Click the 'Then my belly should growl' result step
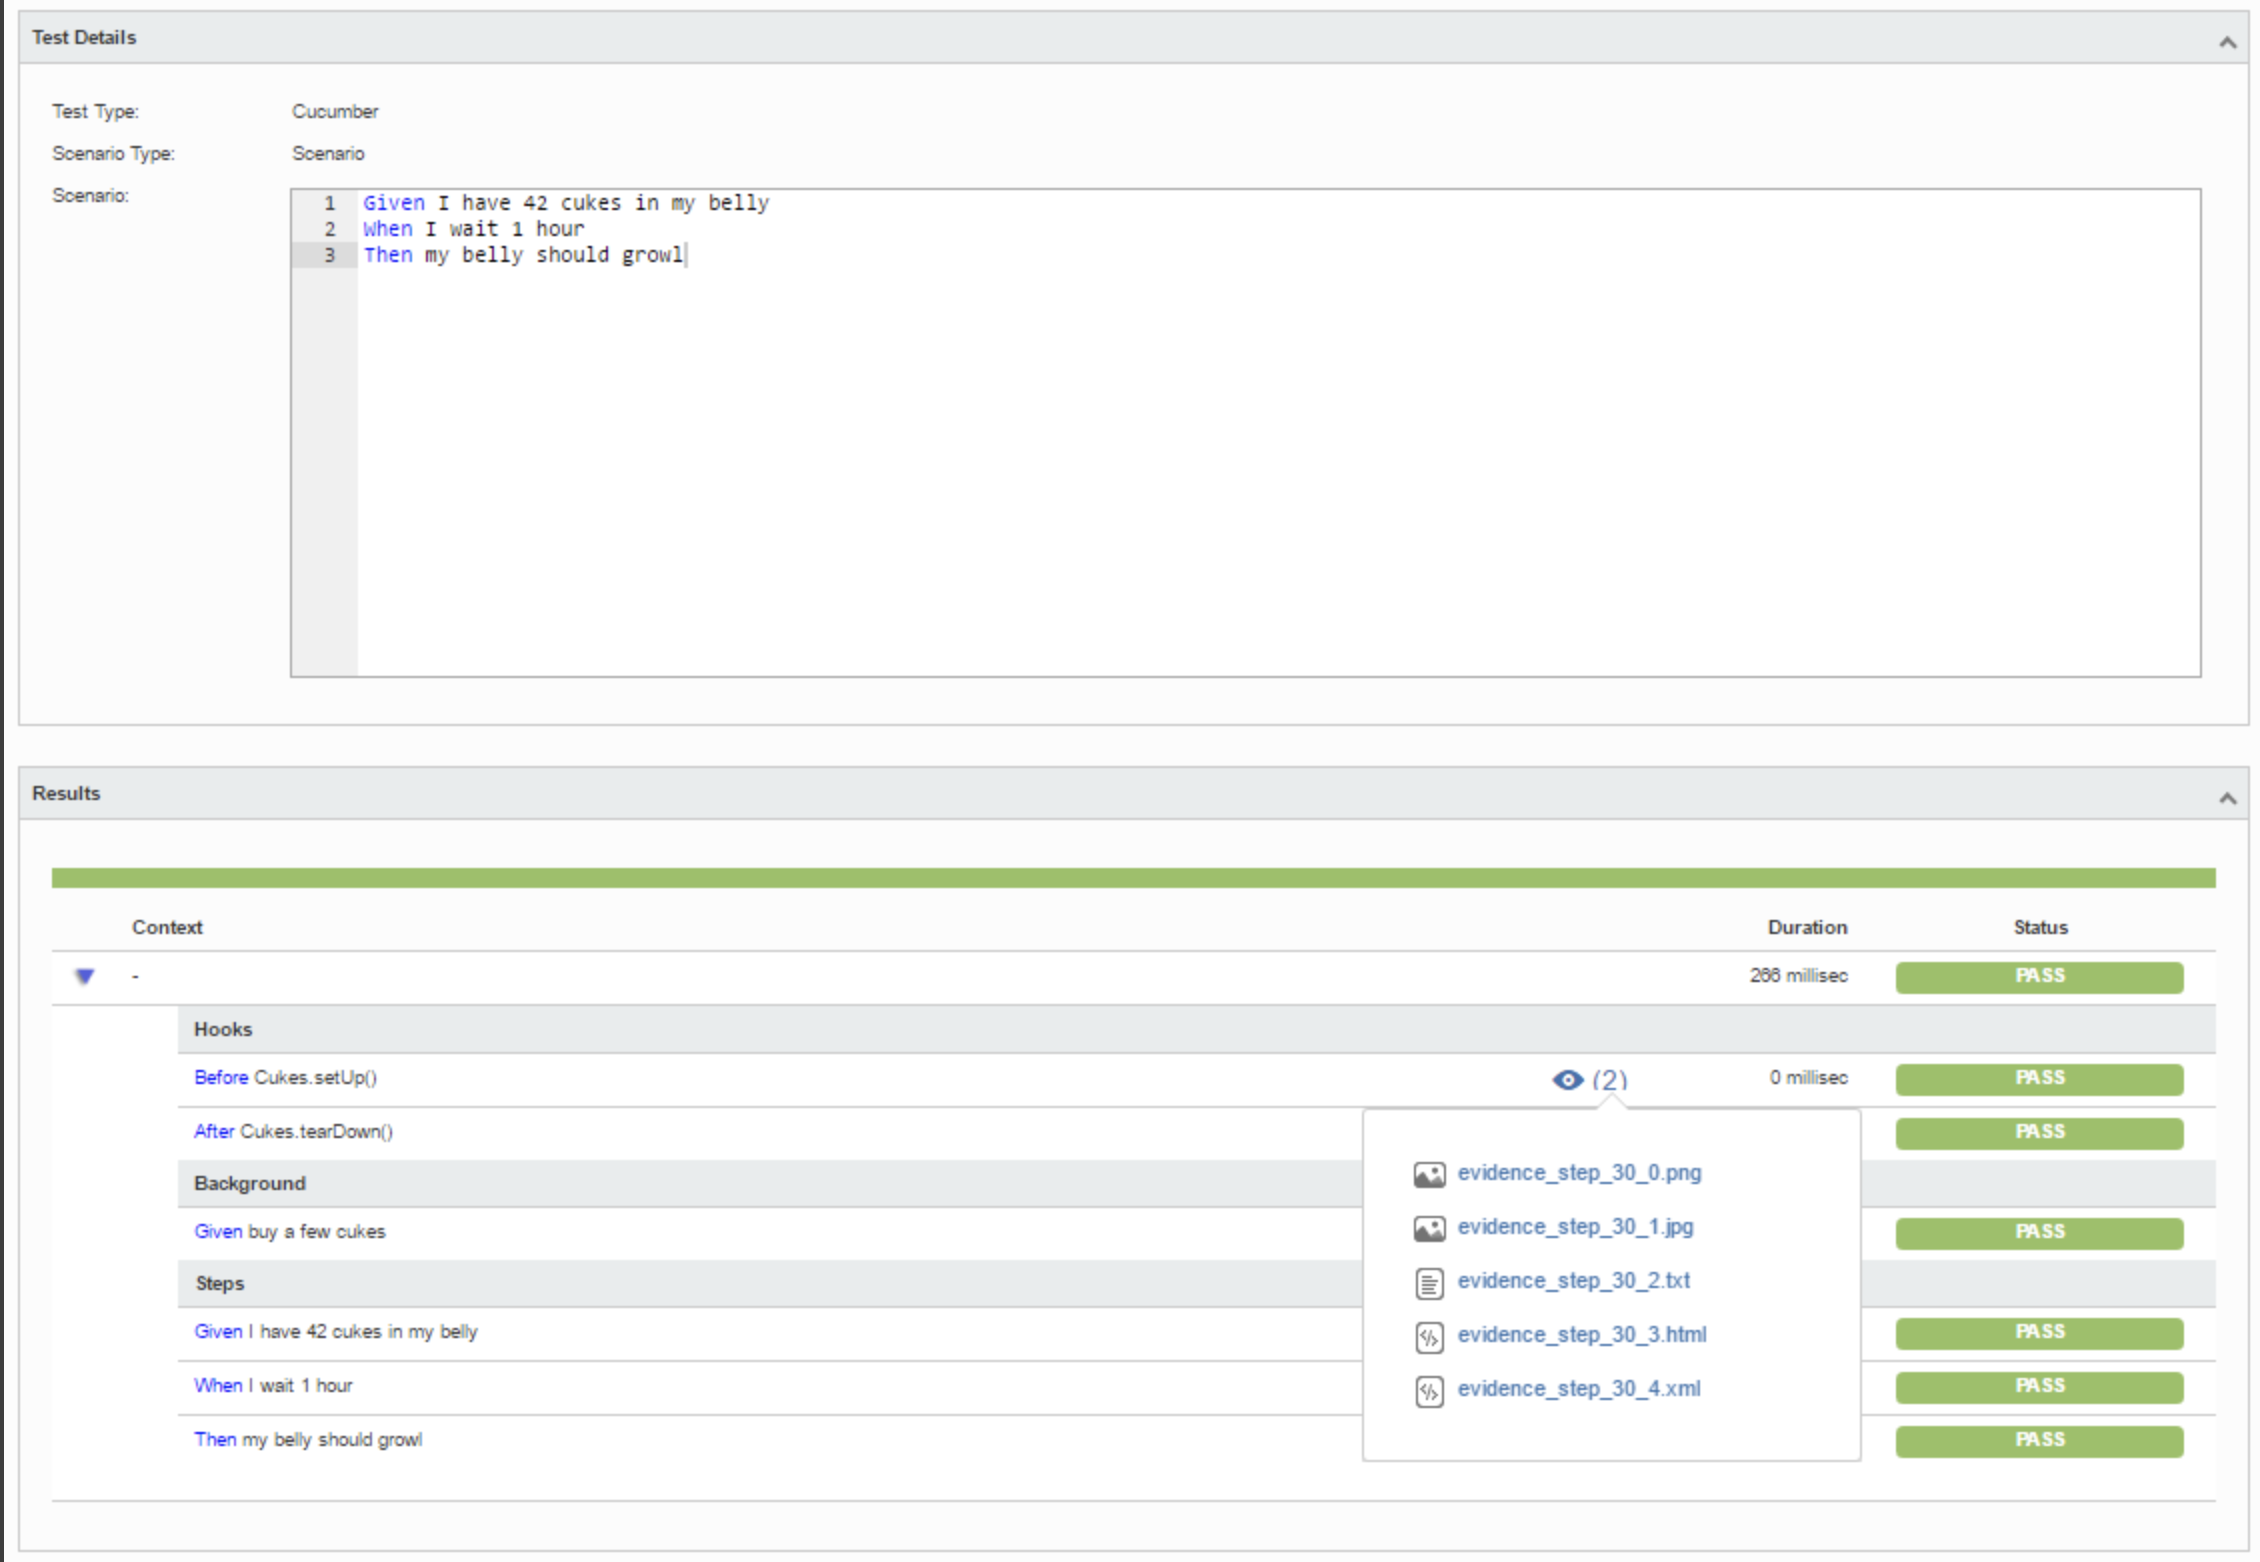Screen dimensions: 2260x1562 [x=308, y=1439]
